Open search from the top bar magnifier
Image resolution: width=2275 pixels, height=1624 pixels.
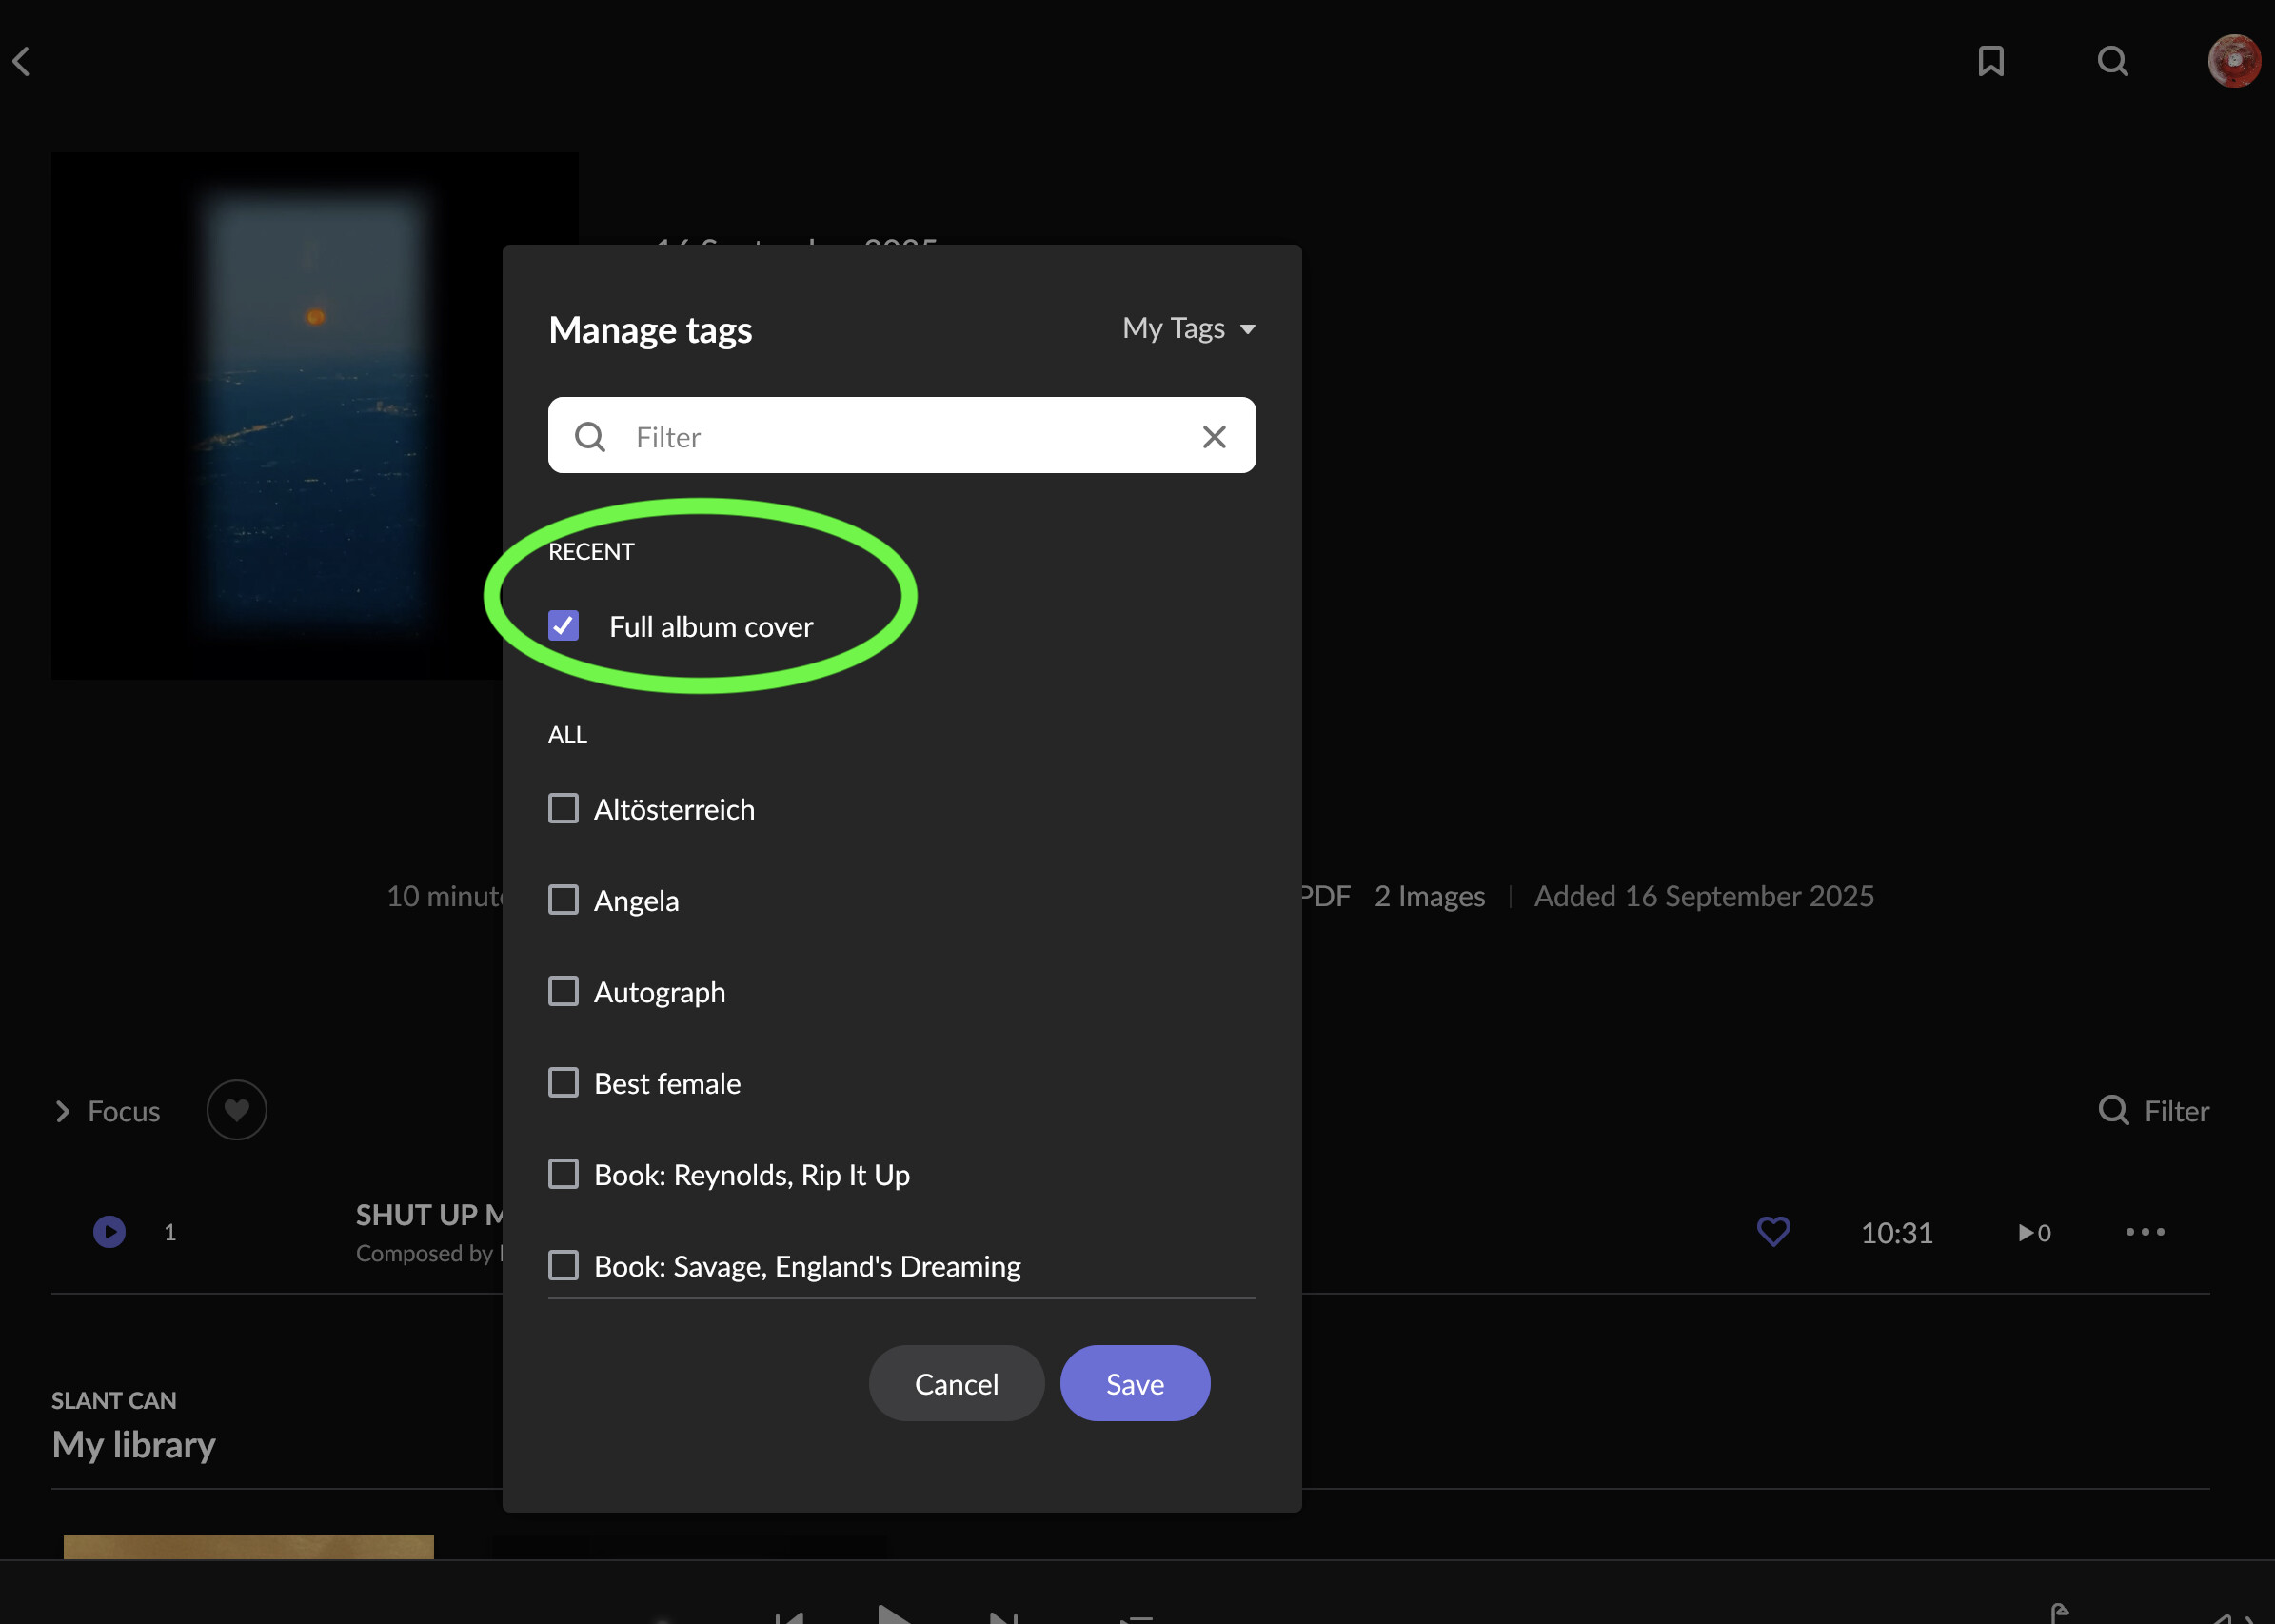(2113, 61)
